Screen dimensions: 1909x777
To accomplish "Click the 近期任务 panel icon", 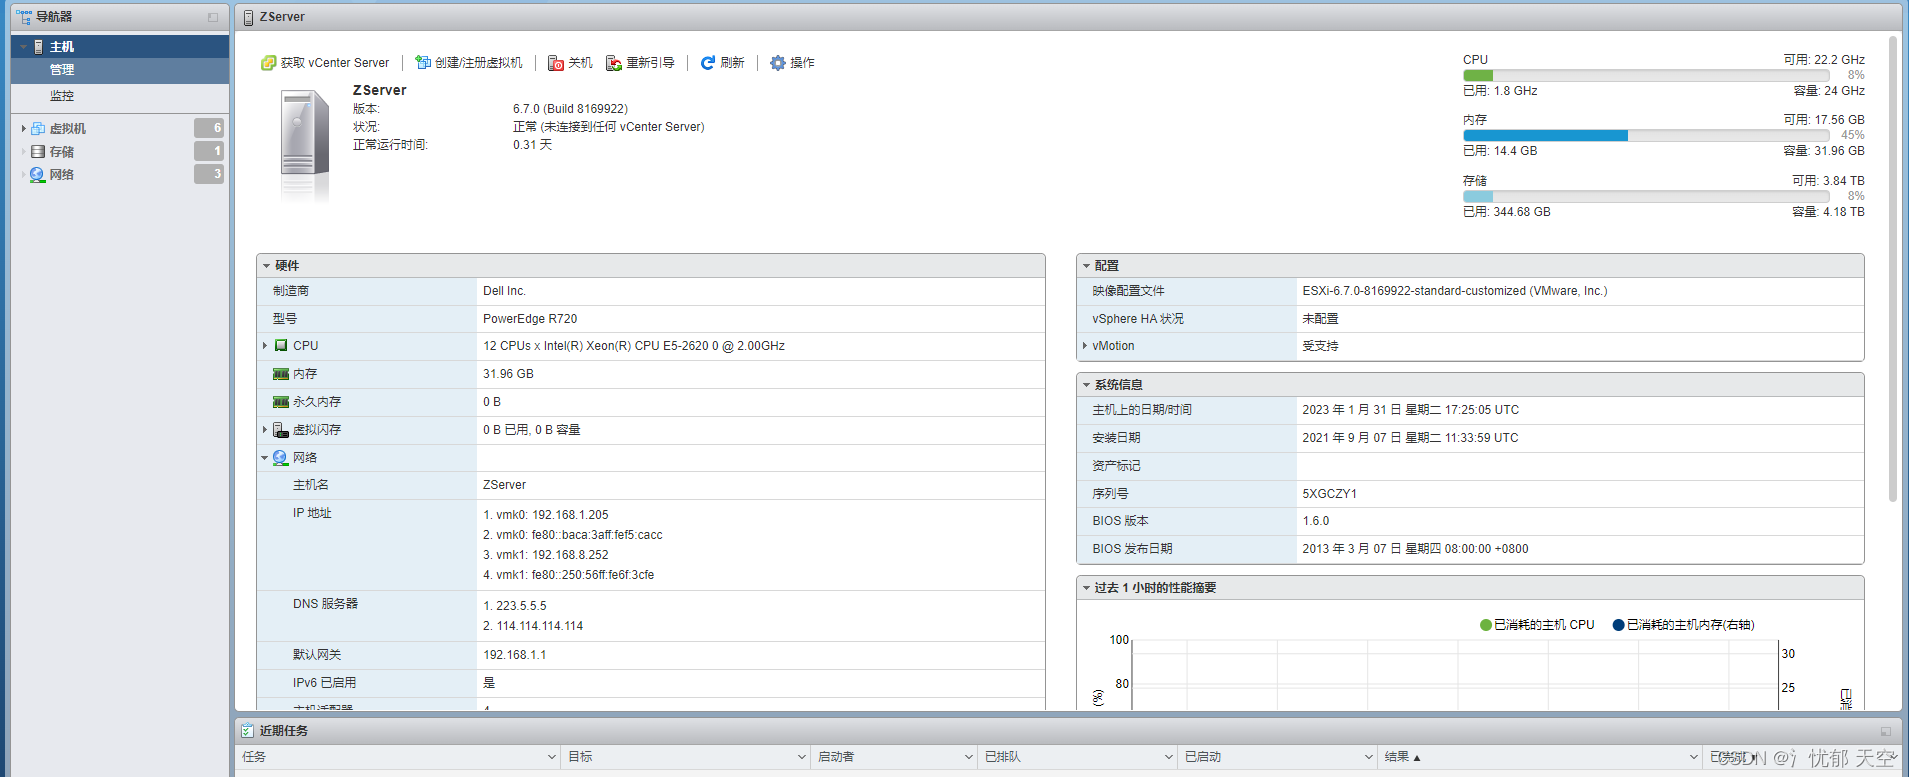I will tap(248, 731).
